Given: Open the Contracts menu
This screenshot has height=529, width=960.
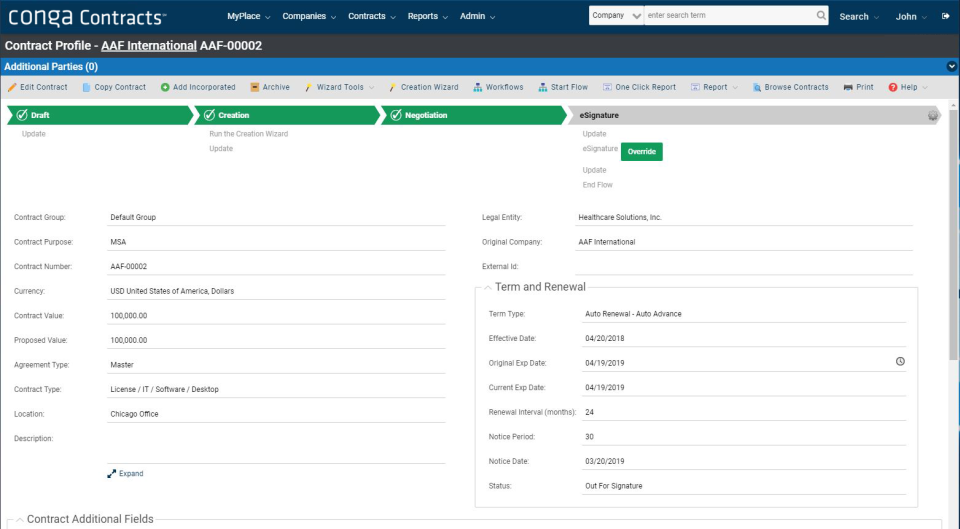Looking at the screenshot, I should 372,17.
